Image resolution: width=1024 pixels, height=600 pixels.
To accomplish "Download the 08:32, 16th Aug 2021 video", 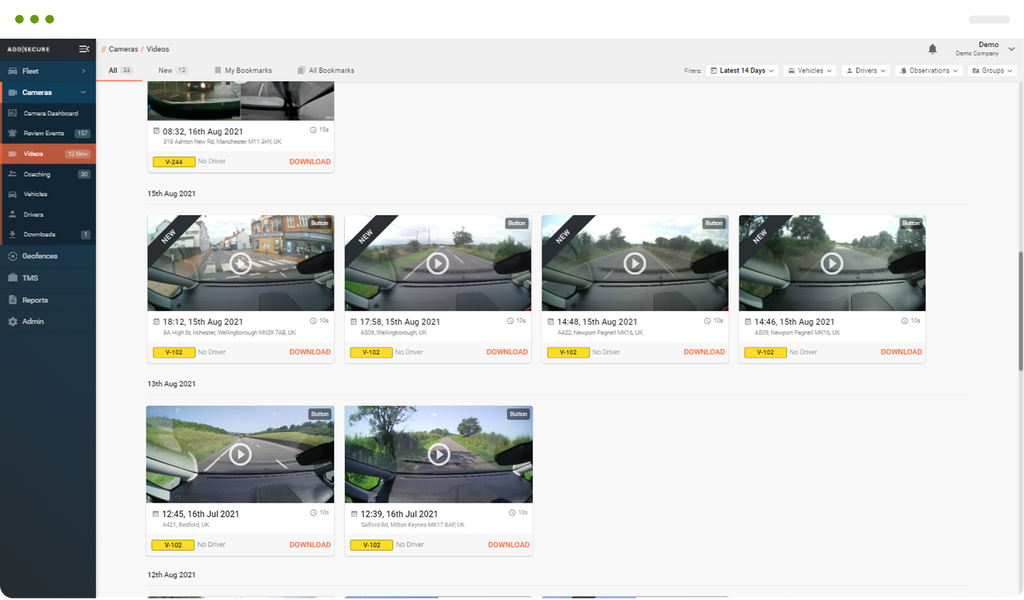I will (x=310, y=161).
